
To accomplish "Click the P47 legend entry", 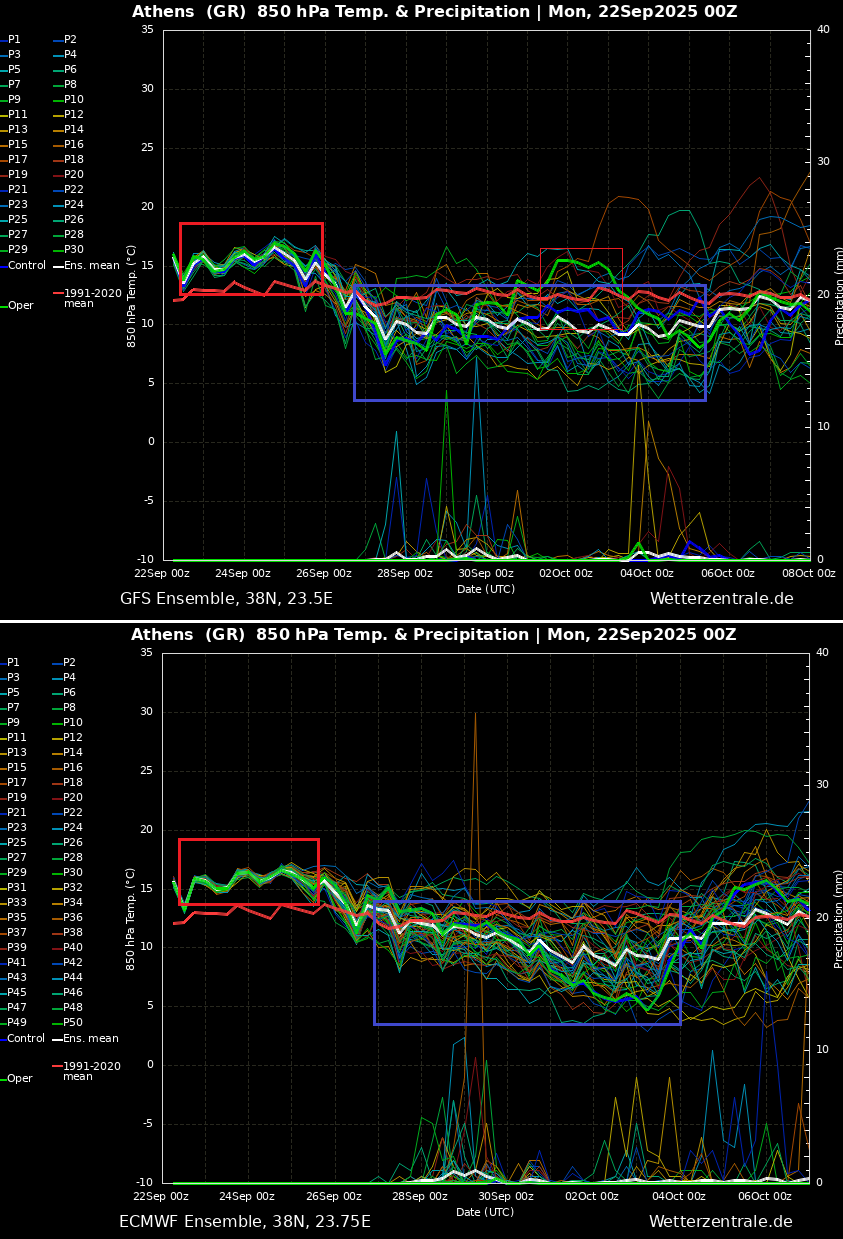I will click(x=18, y=1008).
